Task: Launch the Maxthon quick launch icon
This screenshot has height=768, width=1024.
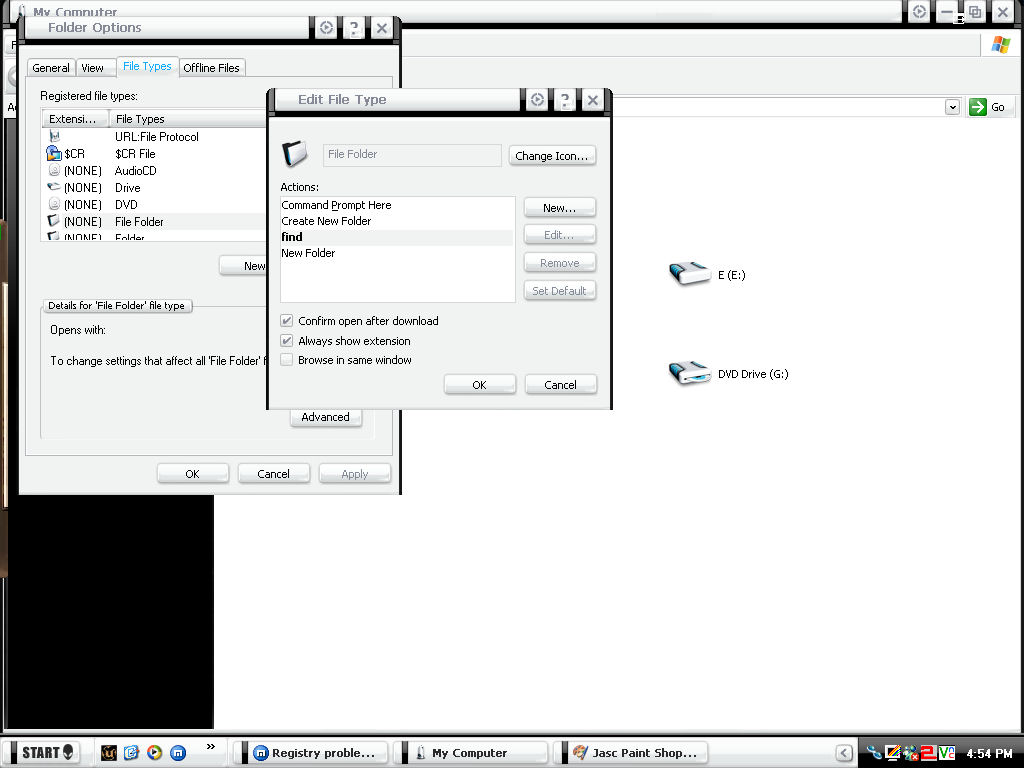Action: point(178,753)
